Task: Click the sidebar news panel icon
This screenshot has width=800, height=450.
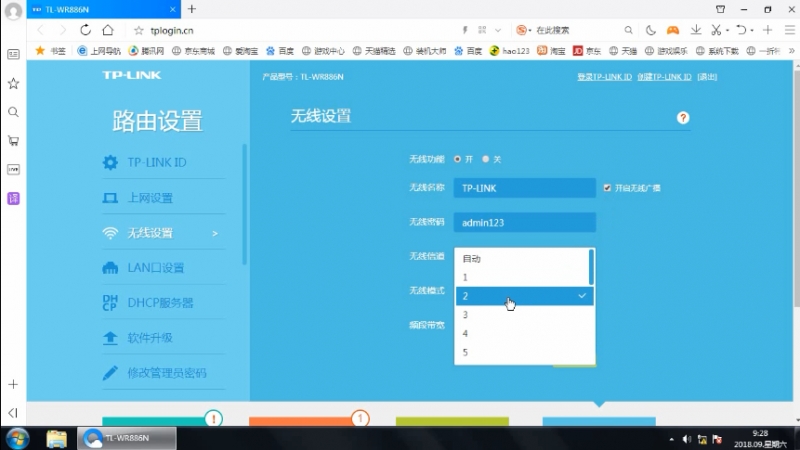Action: click(13, 54)
